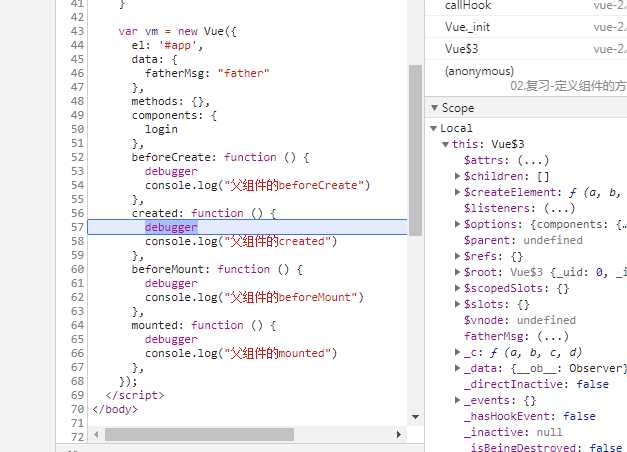The height and width of the screenshot is (452, 627).
Task: Click the vertical scrollbar thumb in code editor
Action: 415,151
